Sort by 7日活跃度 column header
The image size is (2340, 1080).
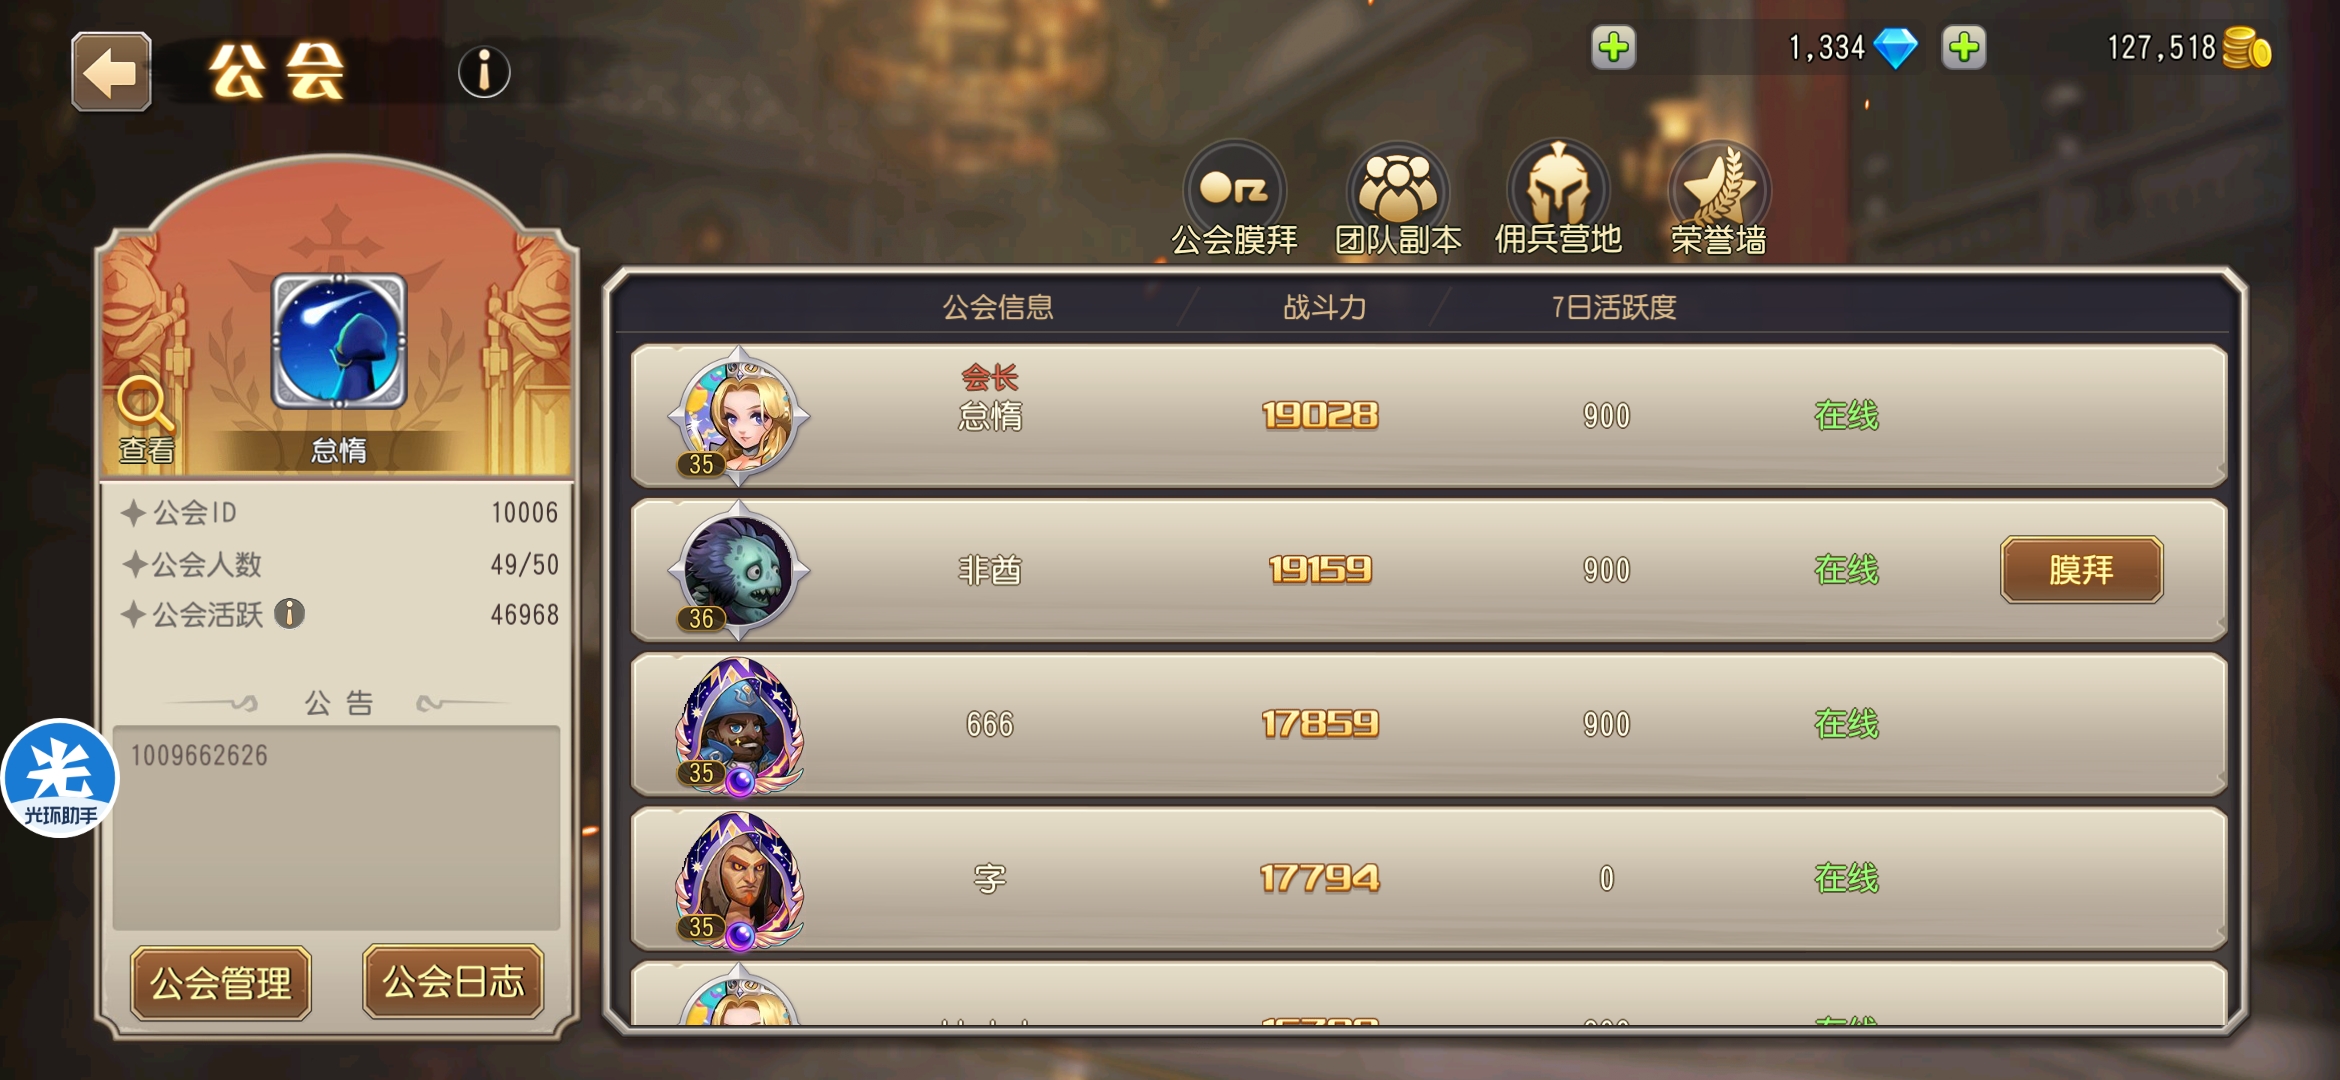(x=1613, y=307)
